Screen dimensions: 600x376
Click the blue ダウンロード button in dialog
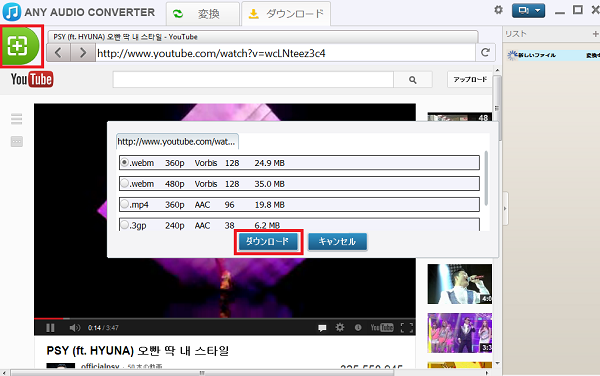click(x=268, y=241)
